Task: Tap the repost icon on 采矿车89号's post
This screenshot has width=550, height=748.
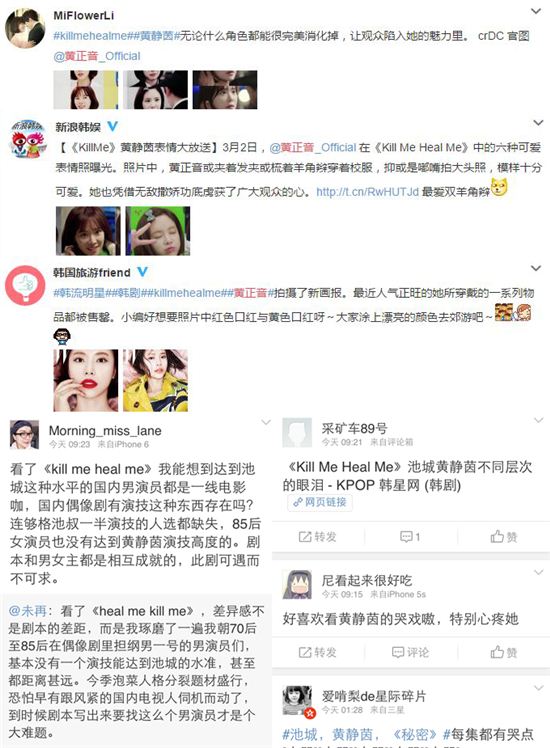Action: point(317,537)
